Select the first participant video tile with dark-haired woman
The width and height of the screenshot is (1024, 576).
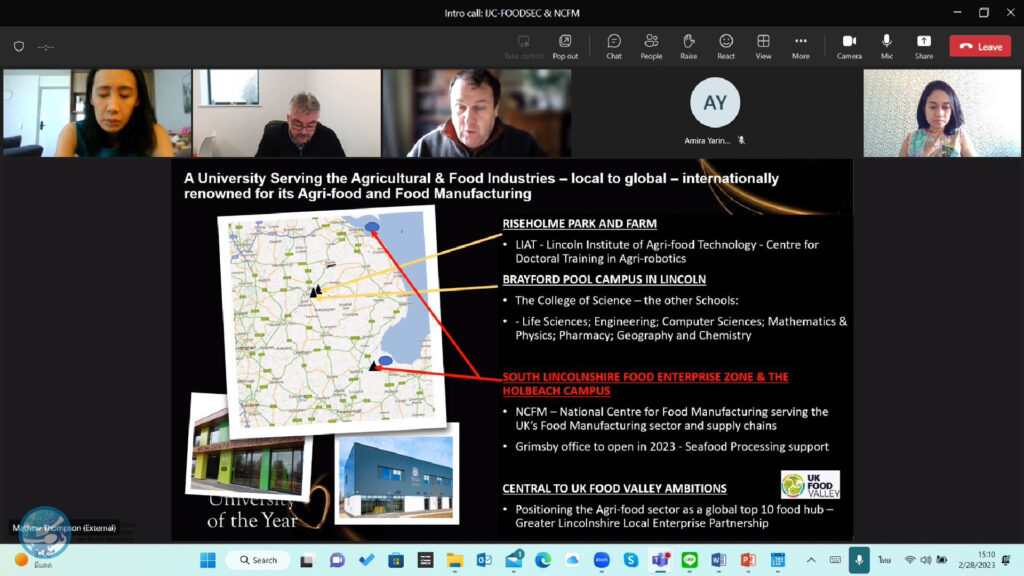click(x=97, y=113)
